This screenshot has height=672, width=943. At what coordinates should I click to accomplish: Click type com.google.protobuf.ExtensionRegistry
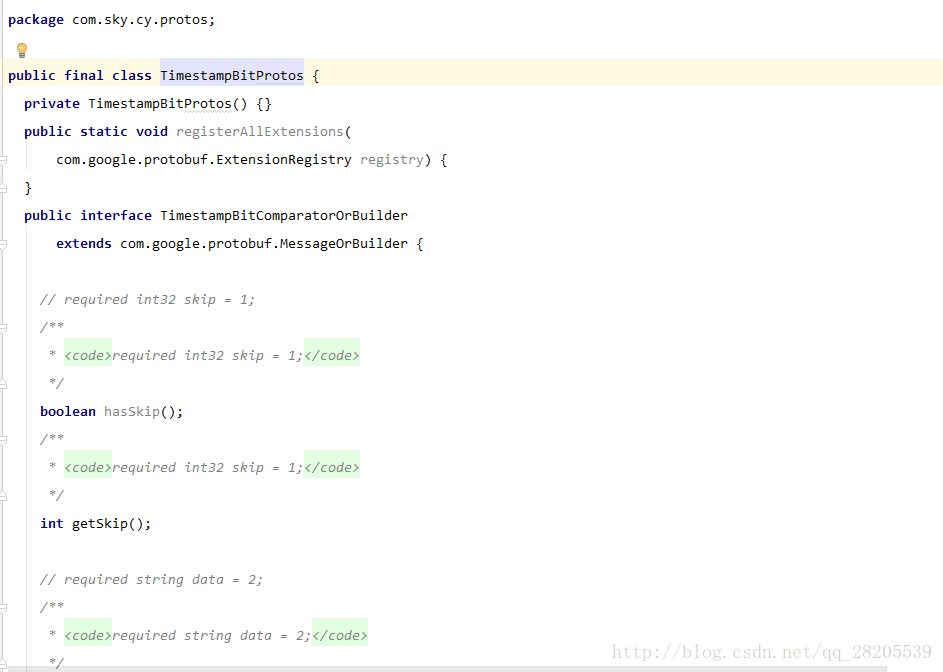click(204, 159)
